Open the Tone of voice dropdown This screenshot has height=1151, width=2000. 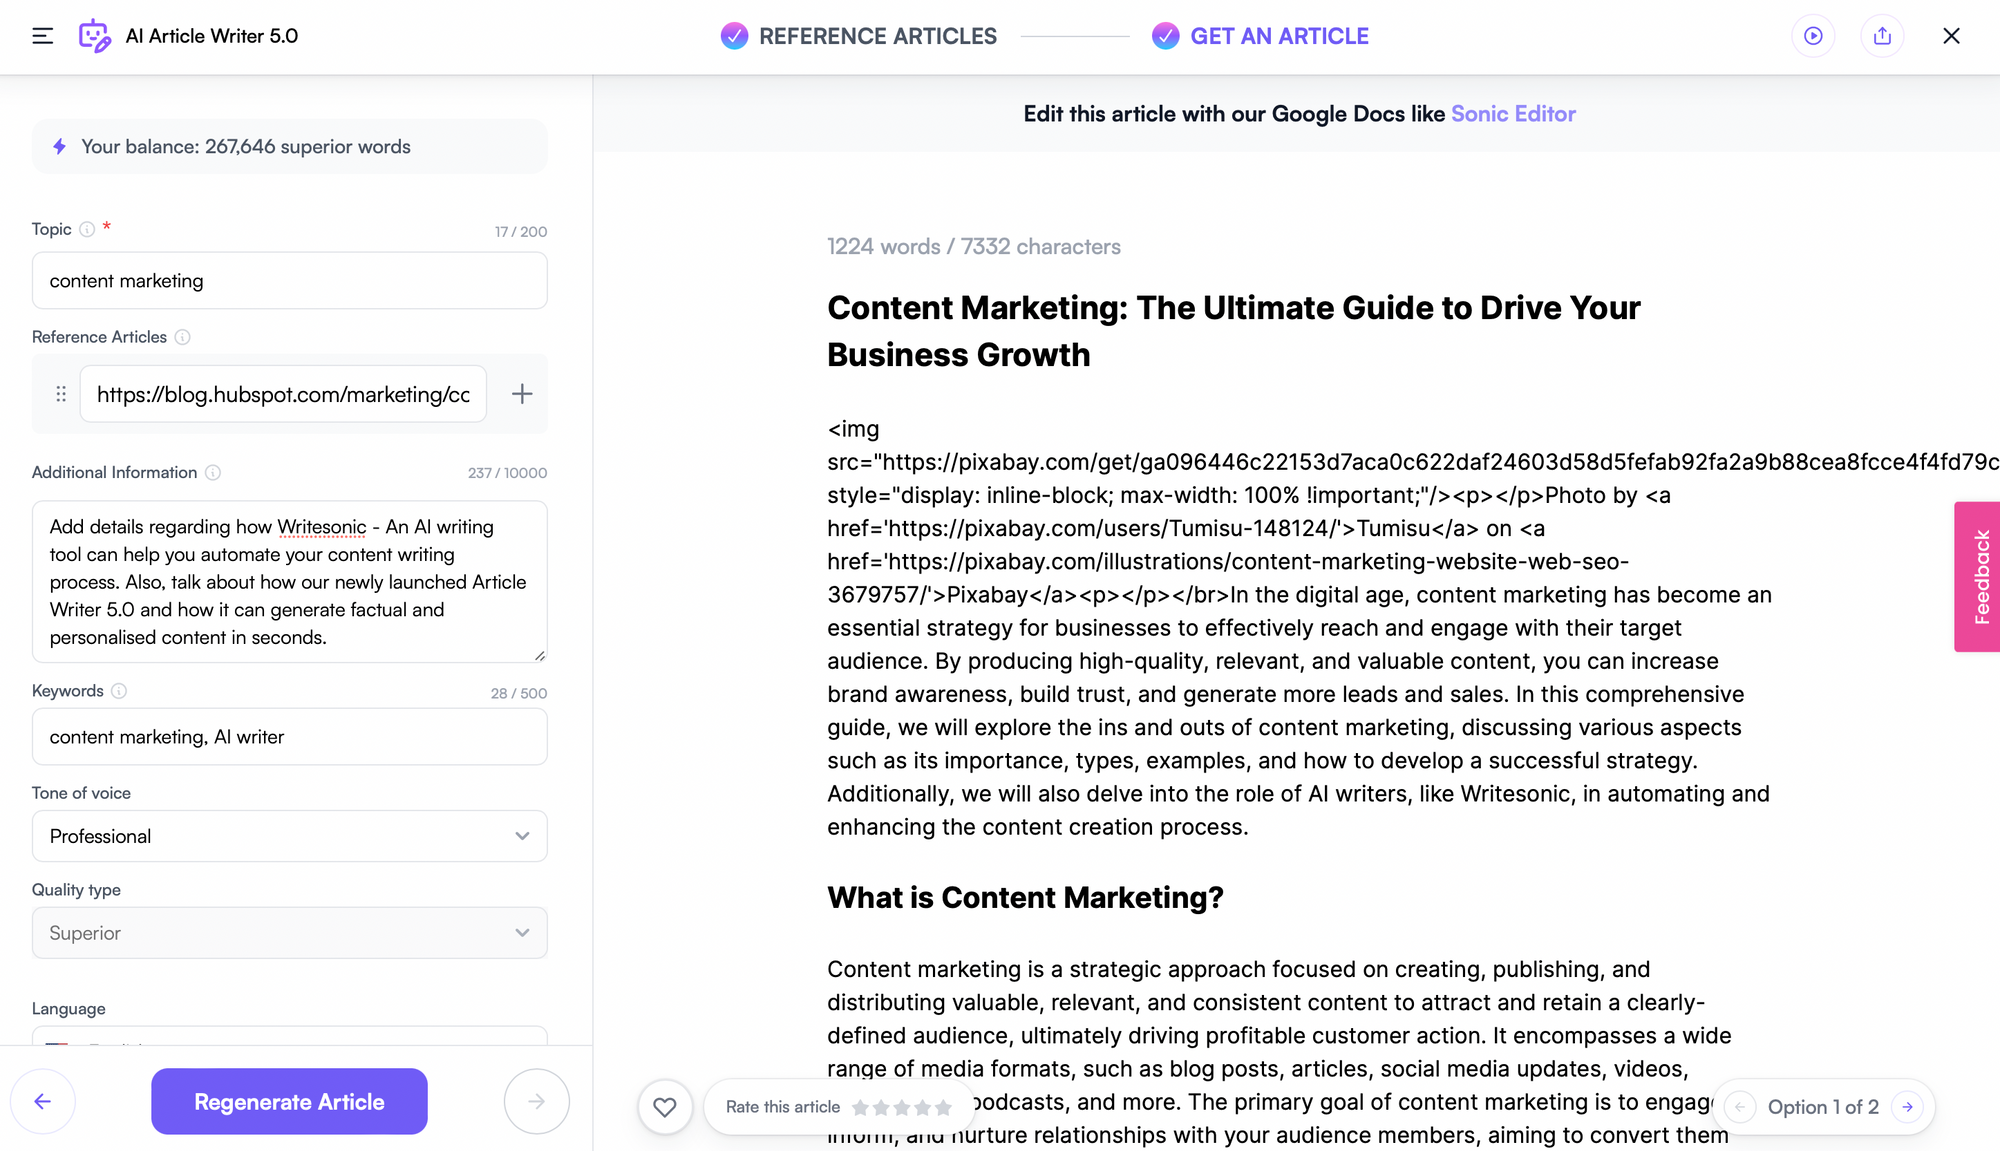[288, 835]
